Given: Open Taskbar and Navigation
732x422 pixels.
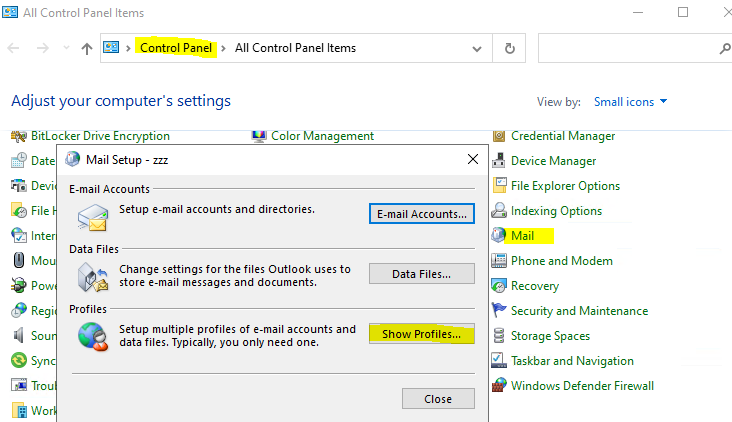Looking at the screenshot, I should (572, 361).
